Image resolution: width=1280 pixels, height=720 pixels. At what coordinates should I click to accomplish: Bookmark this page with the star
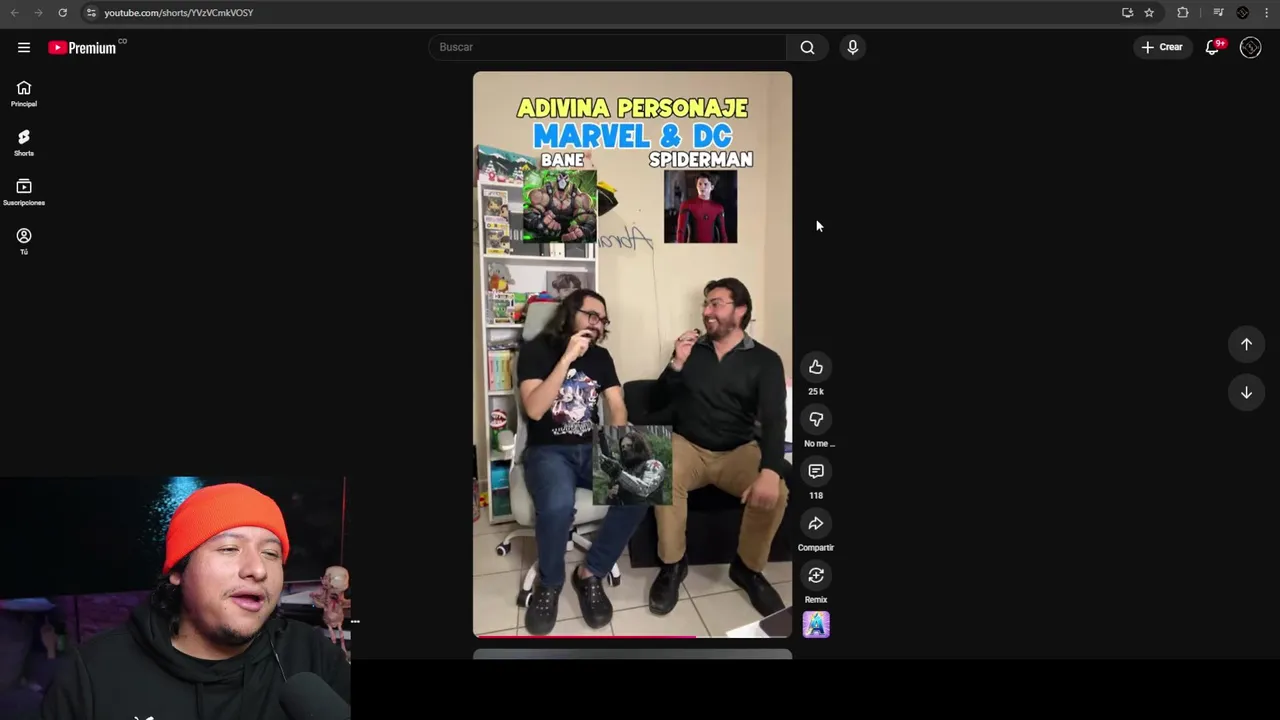1149,12
